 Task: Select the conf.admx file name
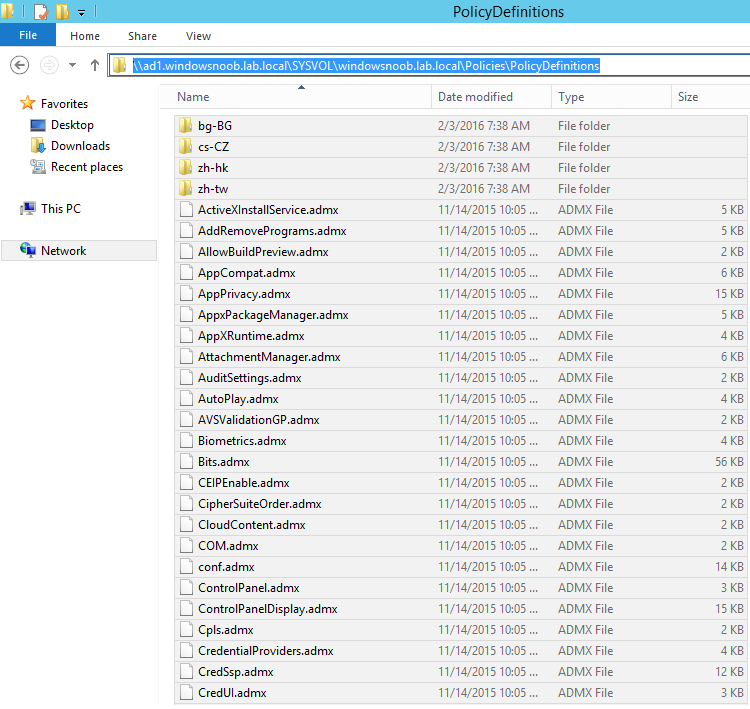(x=226, y=567)
